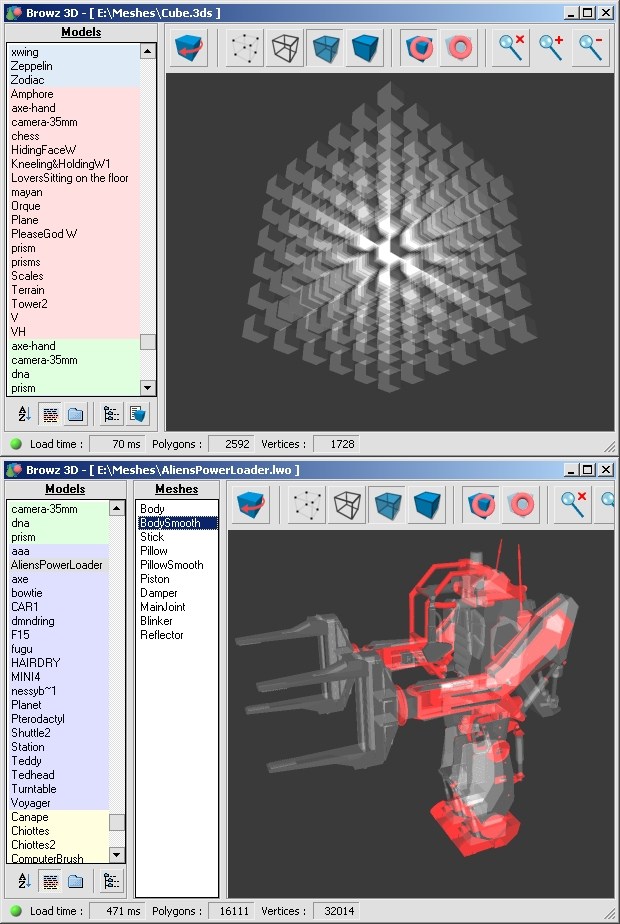Select Tower2 model in top list

[74, 304]
